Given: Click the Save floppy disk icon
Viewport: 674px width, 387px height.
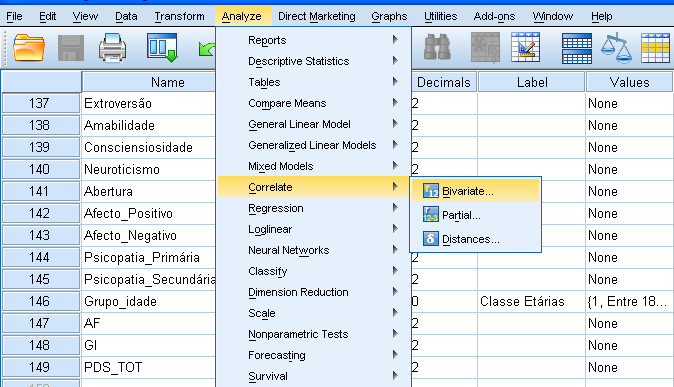Looking at the screenshot, I should coord(71,48).
